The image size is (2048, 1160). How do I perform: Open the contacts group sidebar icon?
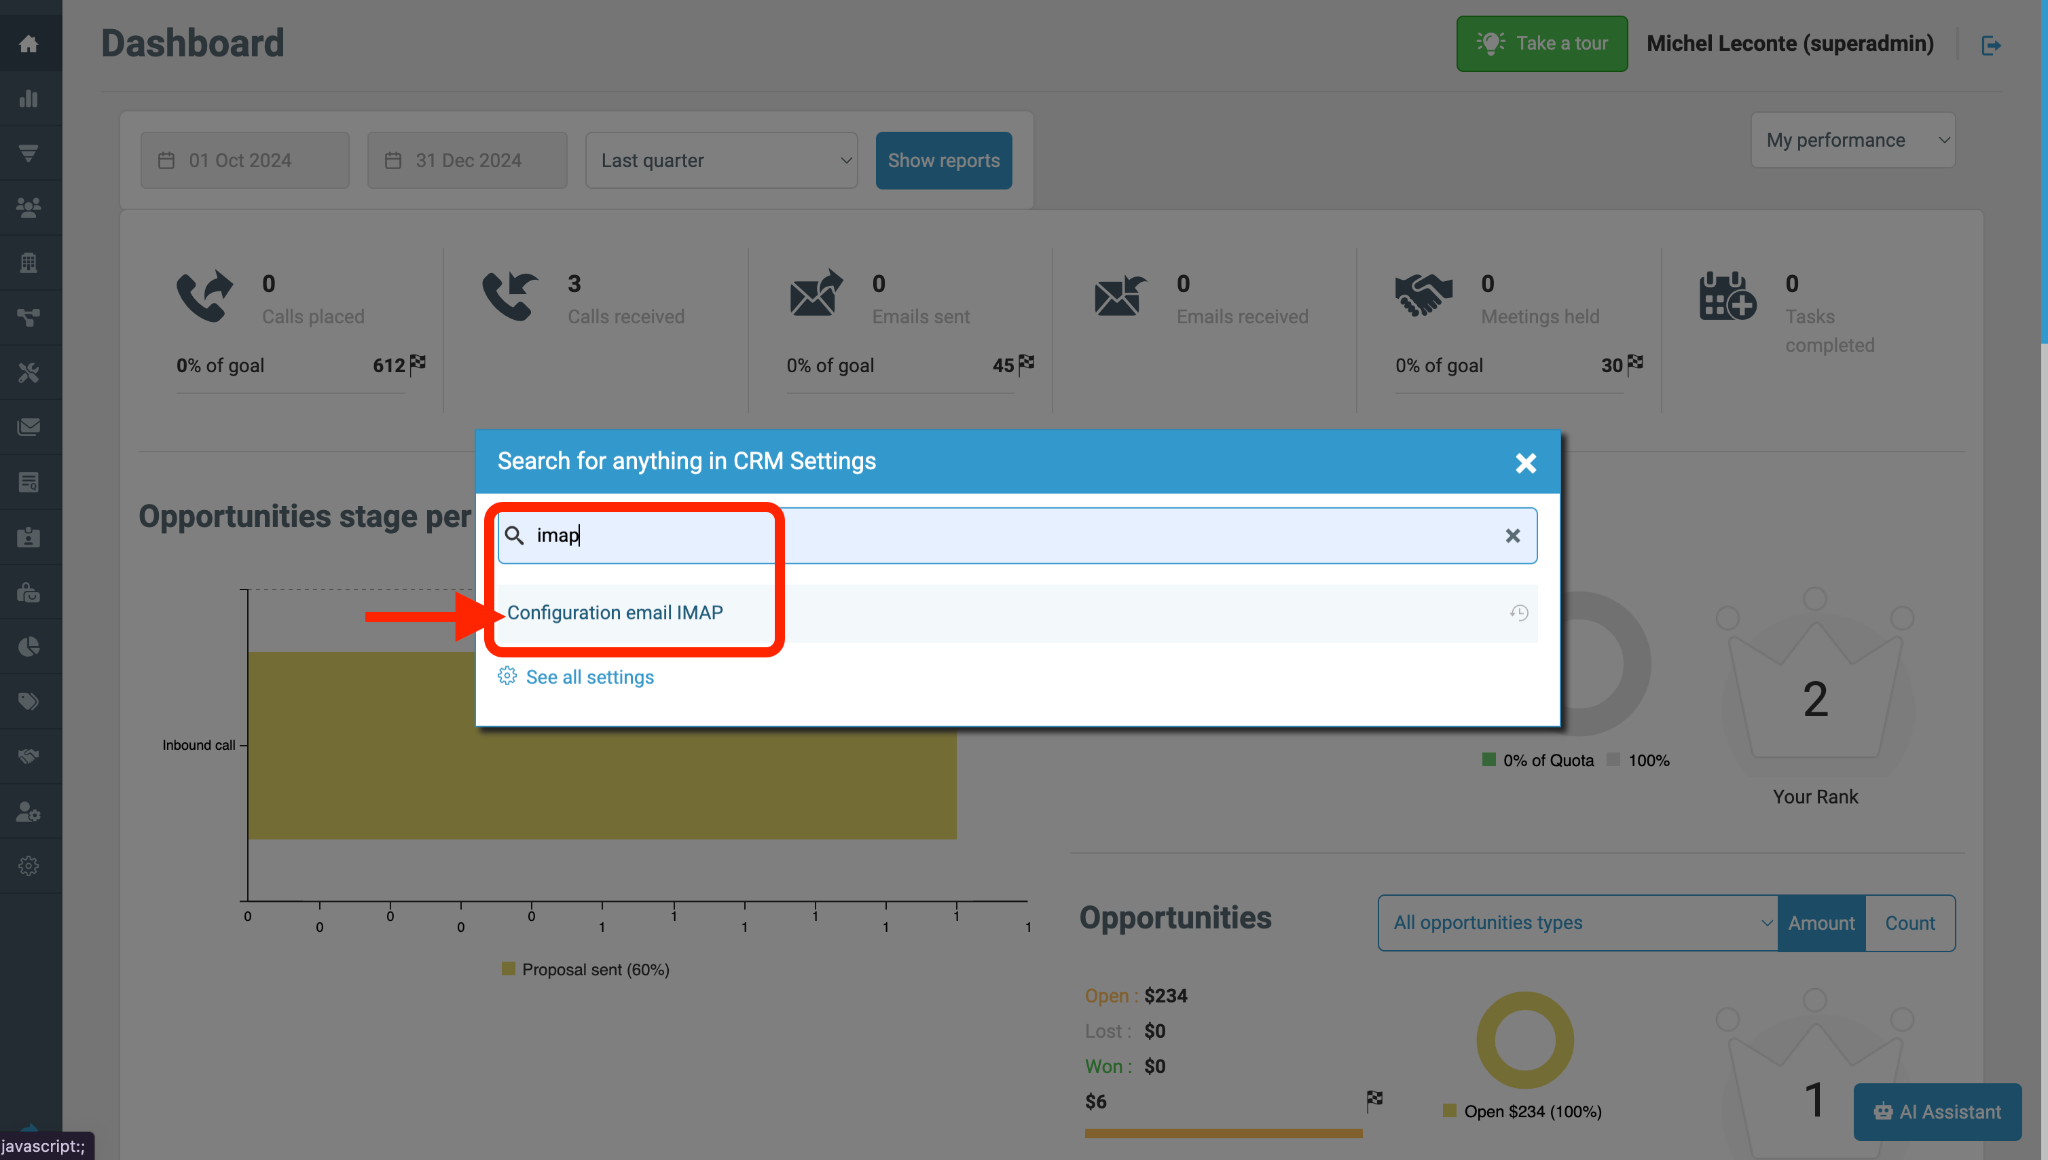tap(29, 208)
